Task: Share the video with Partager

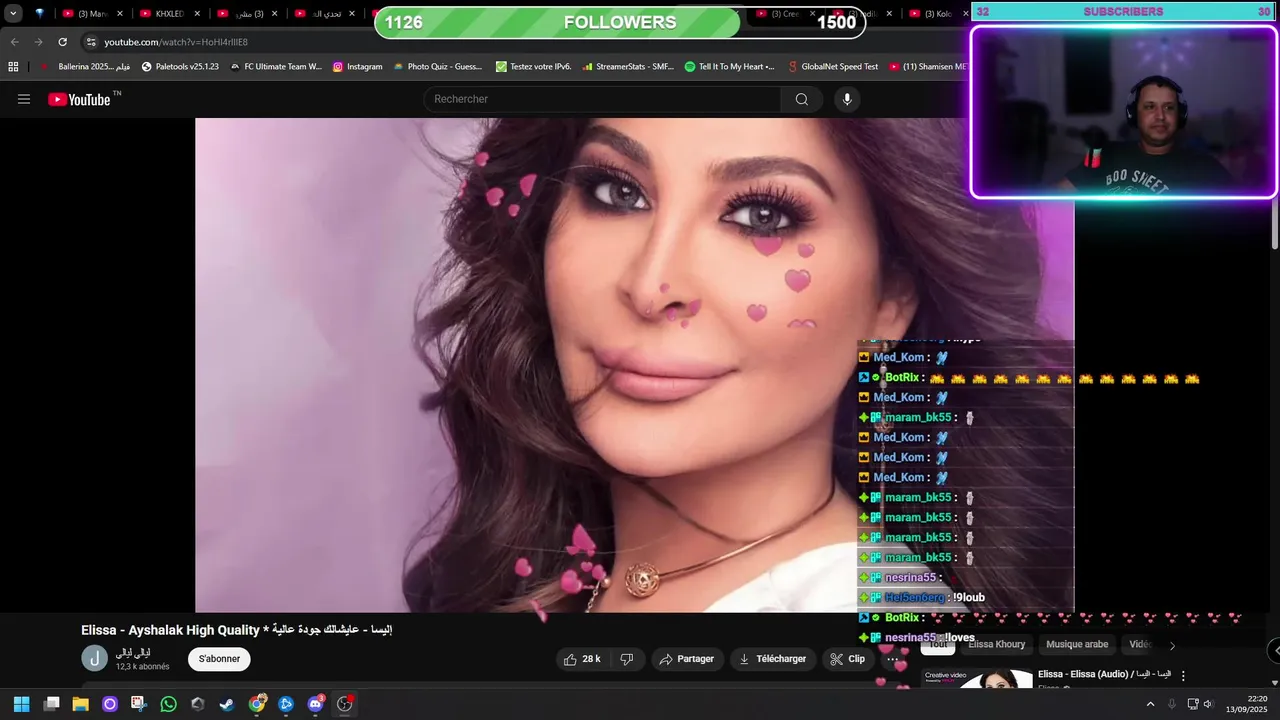Action: [686, 659]
